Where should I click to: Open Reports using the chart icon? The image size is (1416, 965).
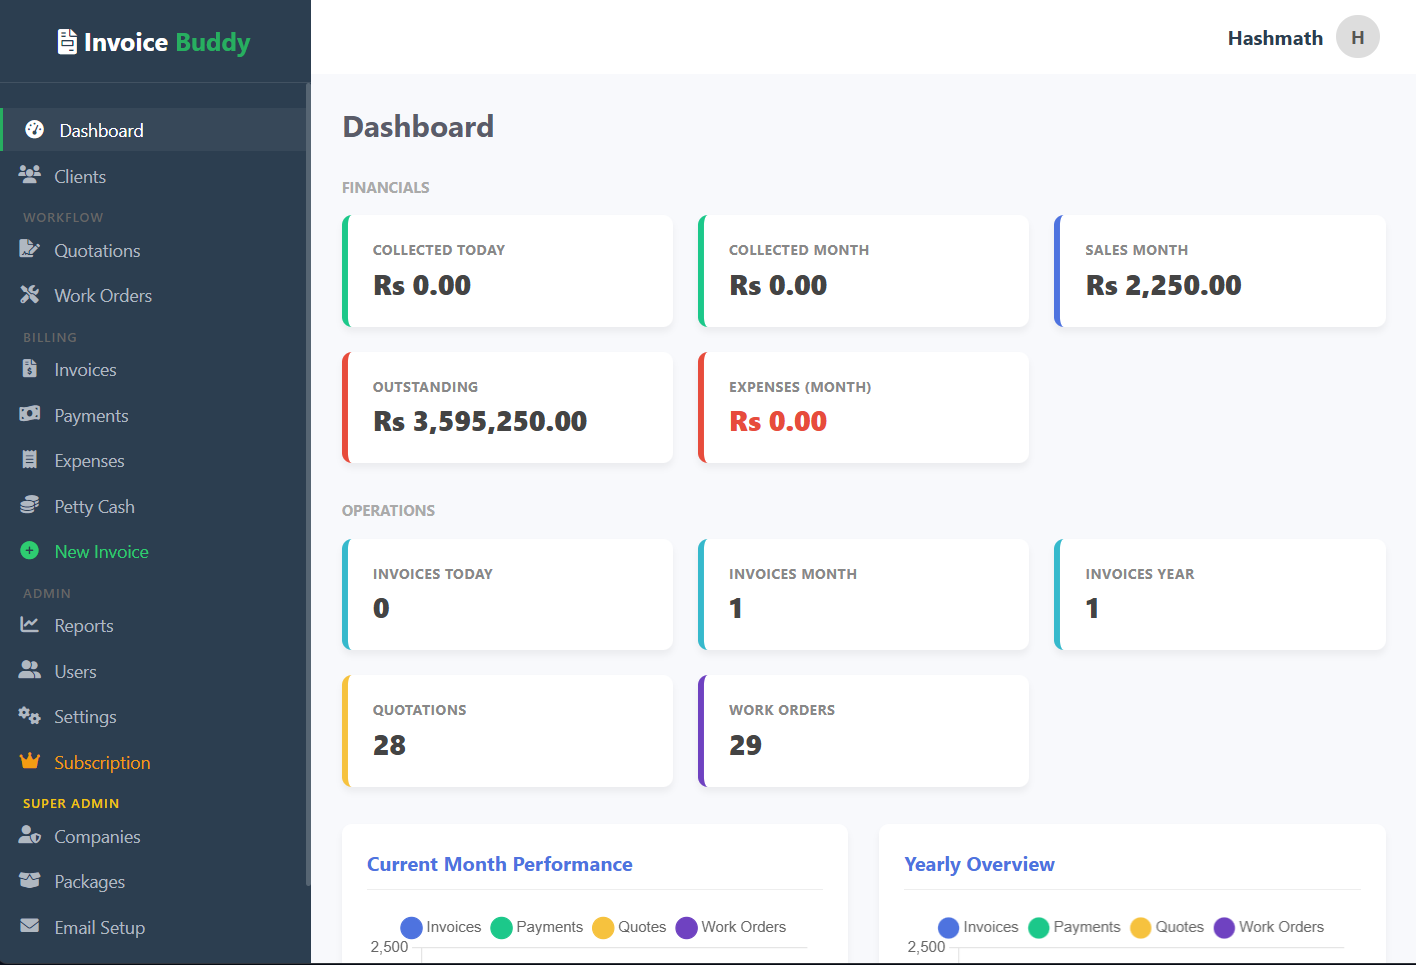(x=31, y=624)
